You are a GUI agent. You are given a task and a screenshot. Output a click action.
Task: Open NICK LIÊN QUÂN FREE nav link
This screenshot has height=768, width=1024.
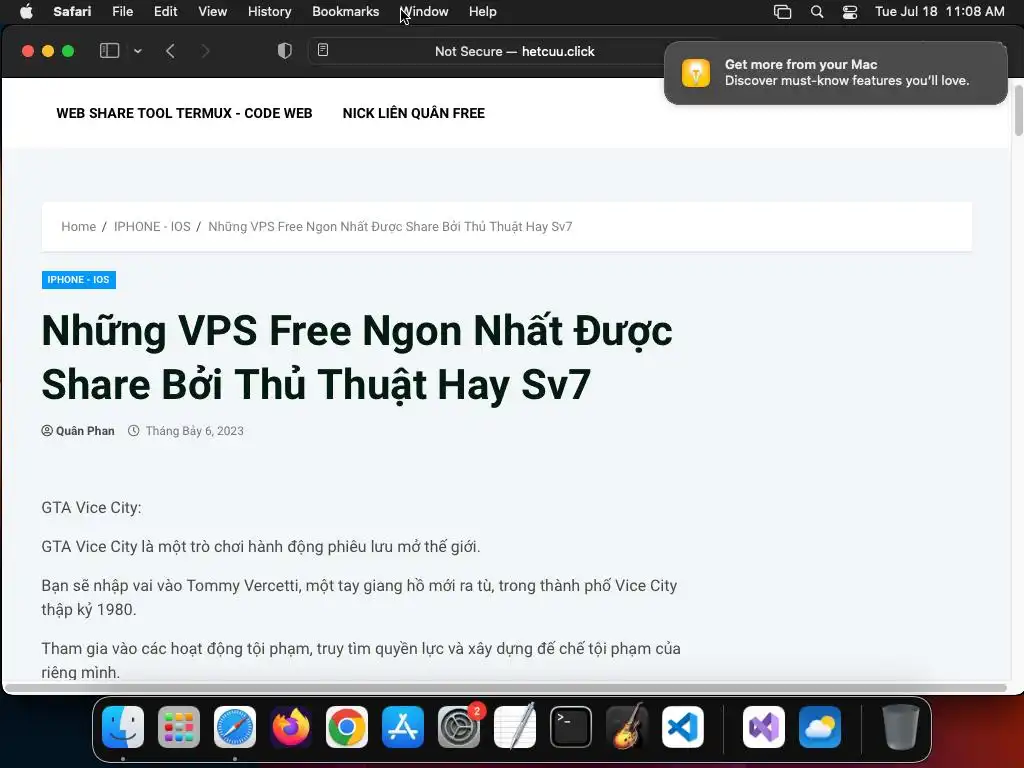point(413,113)
